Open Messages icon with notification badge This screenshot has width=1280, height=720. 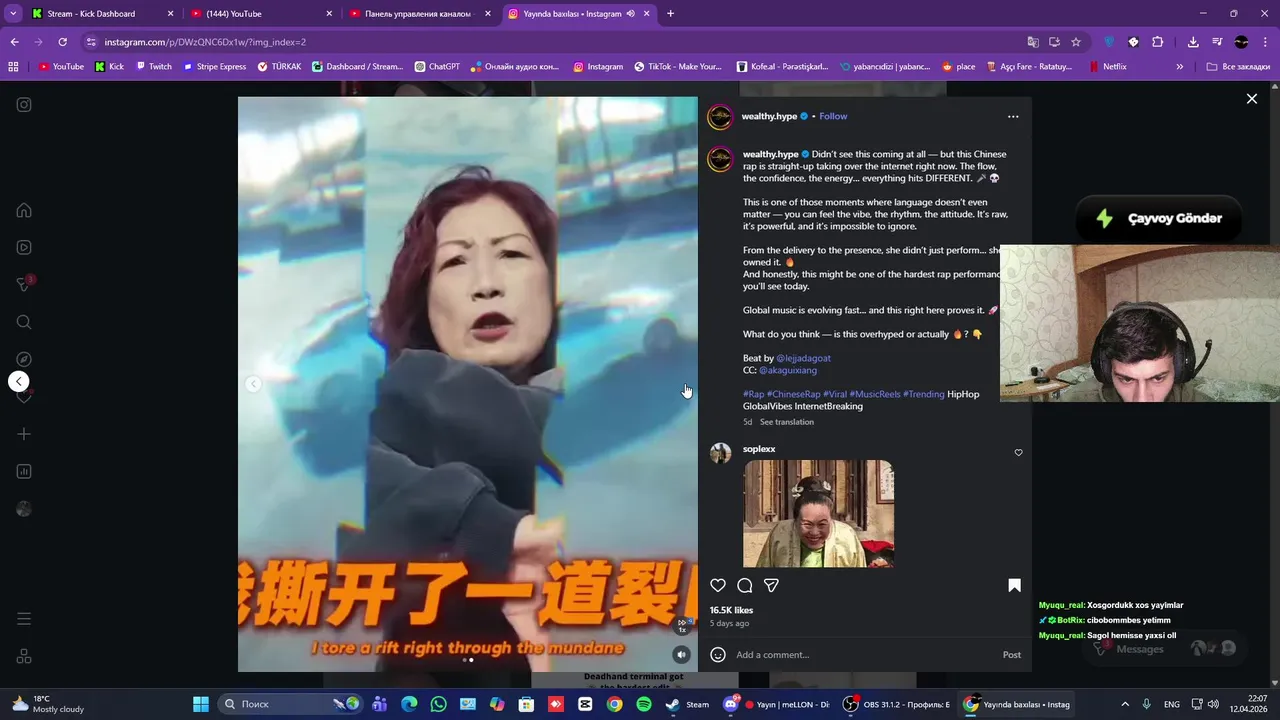pos(24,285)
